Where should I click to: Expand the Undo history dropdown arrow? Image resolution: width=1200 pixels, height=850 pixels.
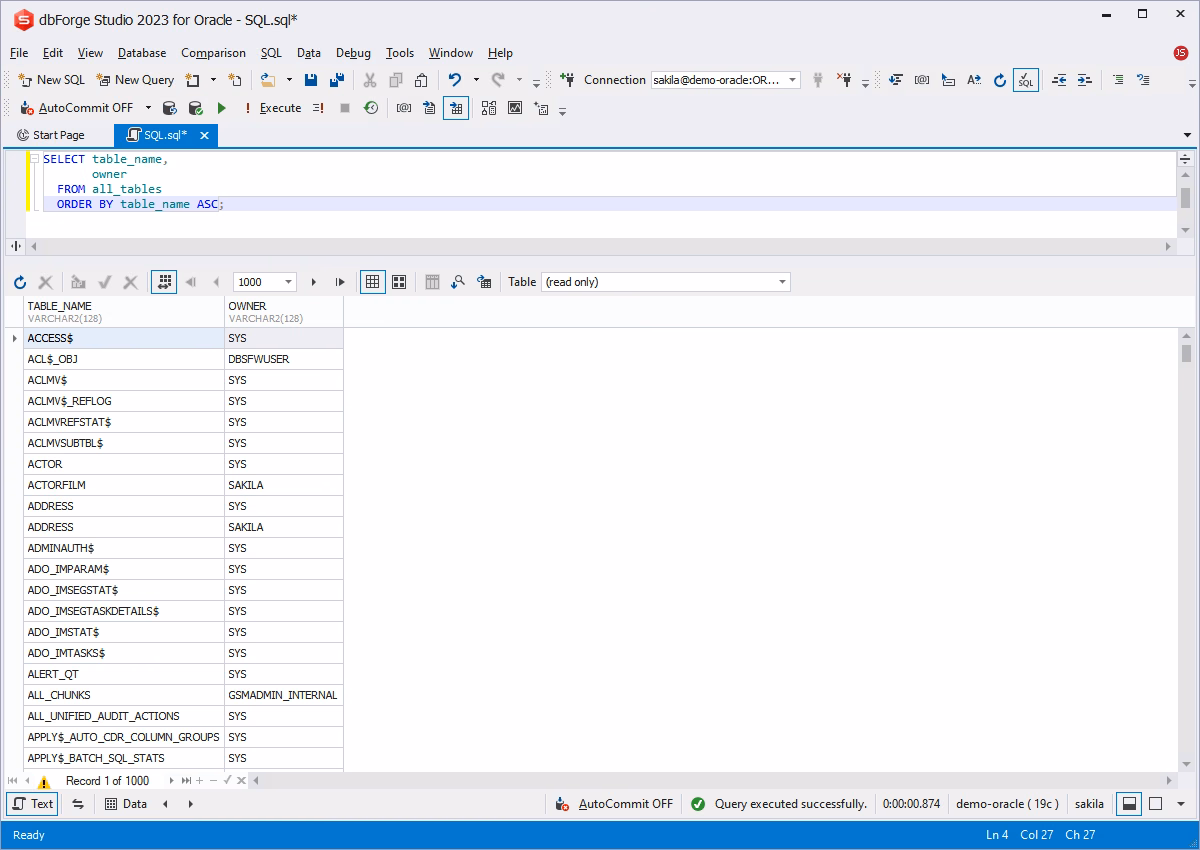pyautogui.click(x=476, y=80)
